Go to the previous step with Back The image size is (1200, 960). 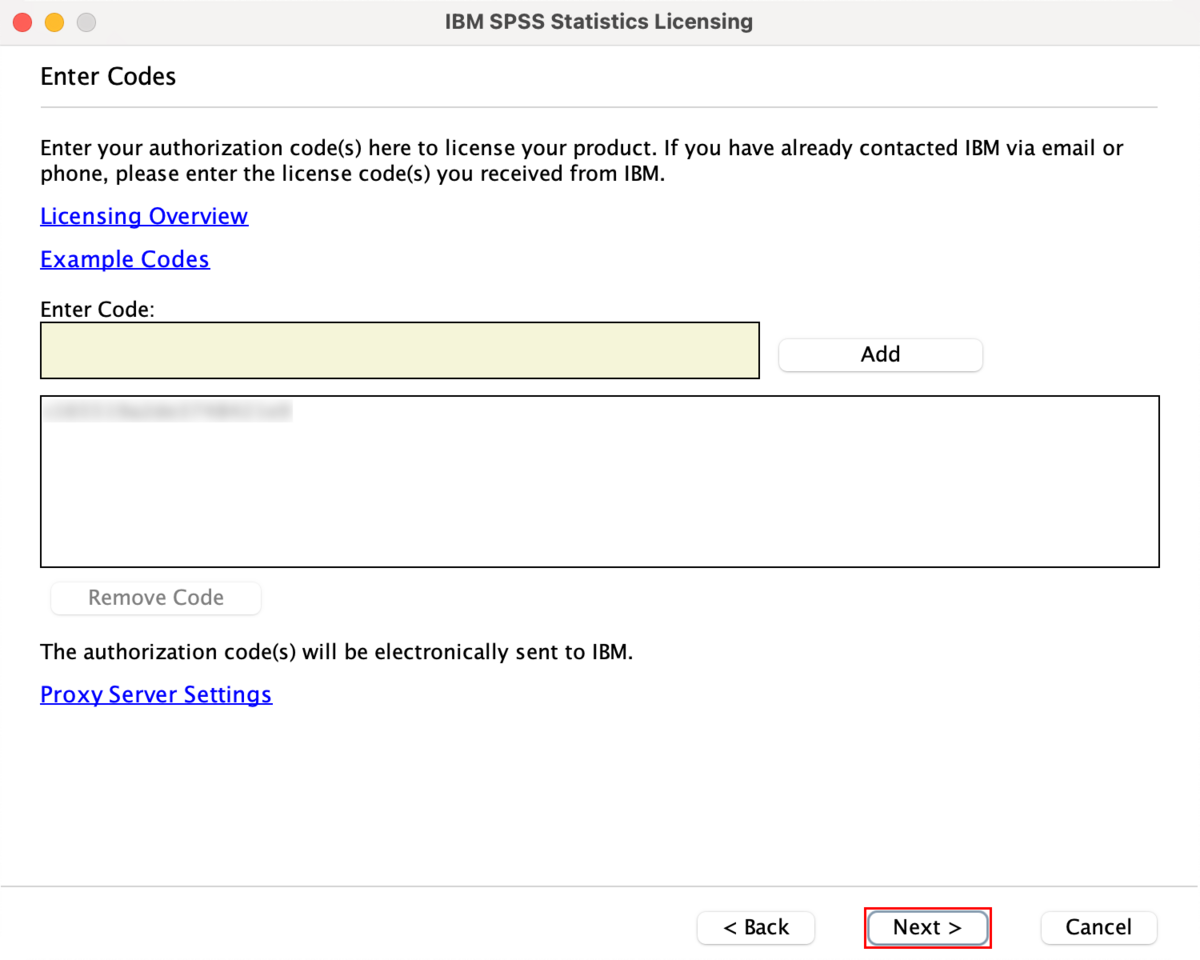point(756,927)
